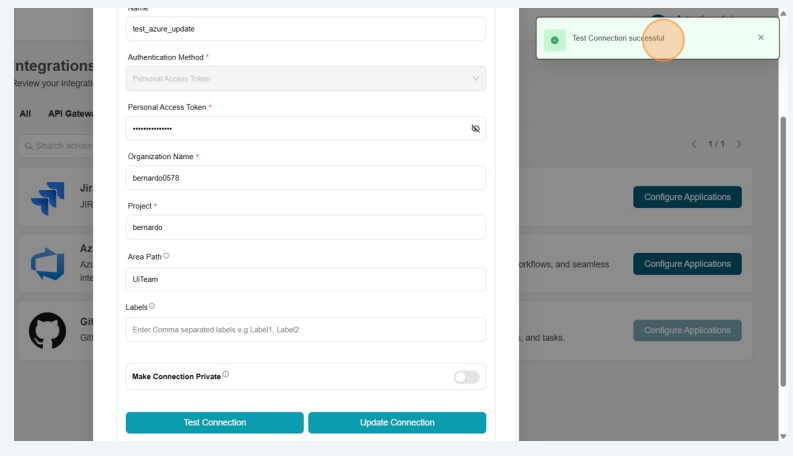
Task: Click the GitHub logo icon
Action: pyautogui.click(x=47, y=331)
